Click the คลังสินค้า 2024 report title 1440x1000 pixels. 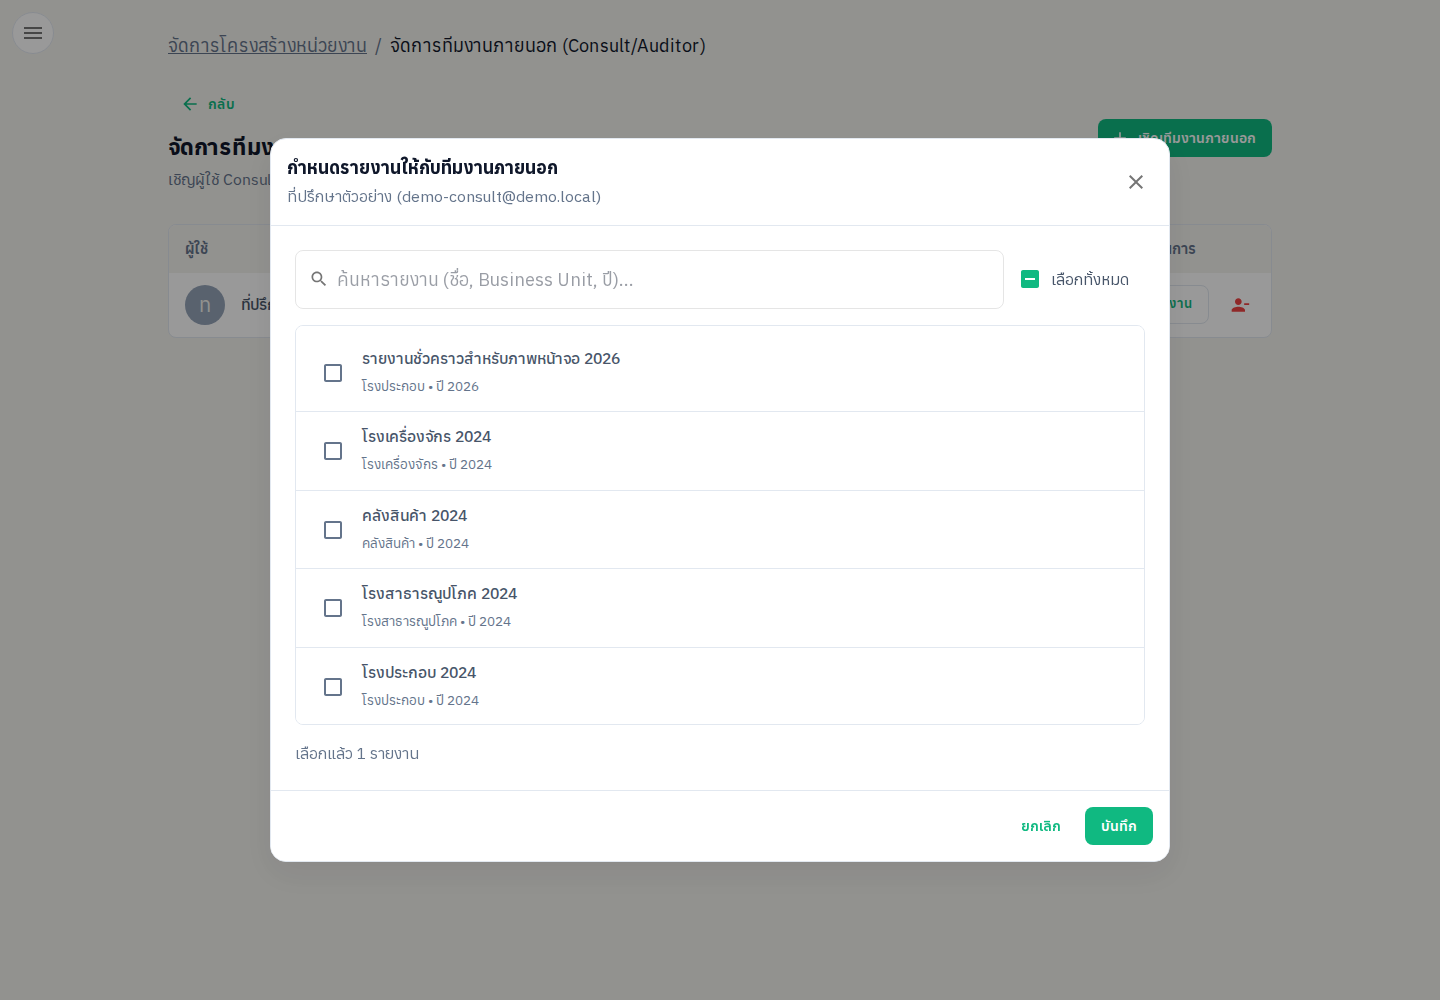click(x=415, y=516)
